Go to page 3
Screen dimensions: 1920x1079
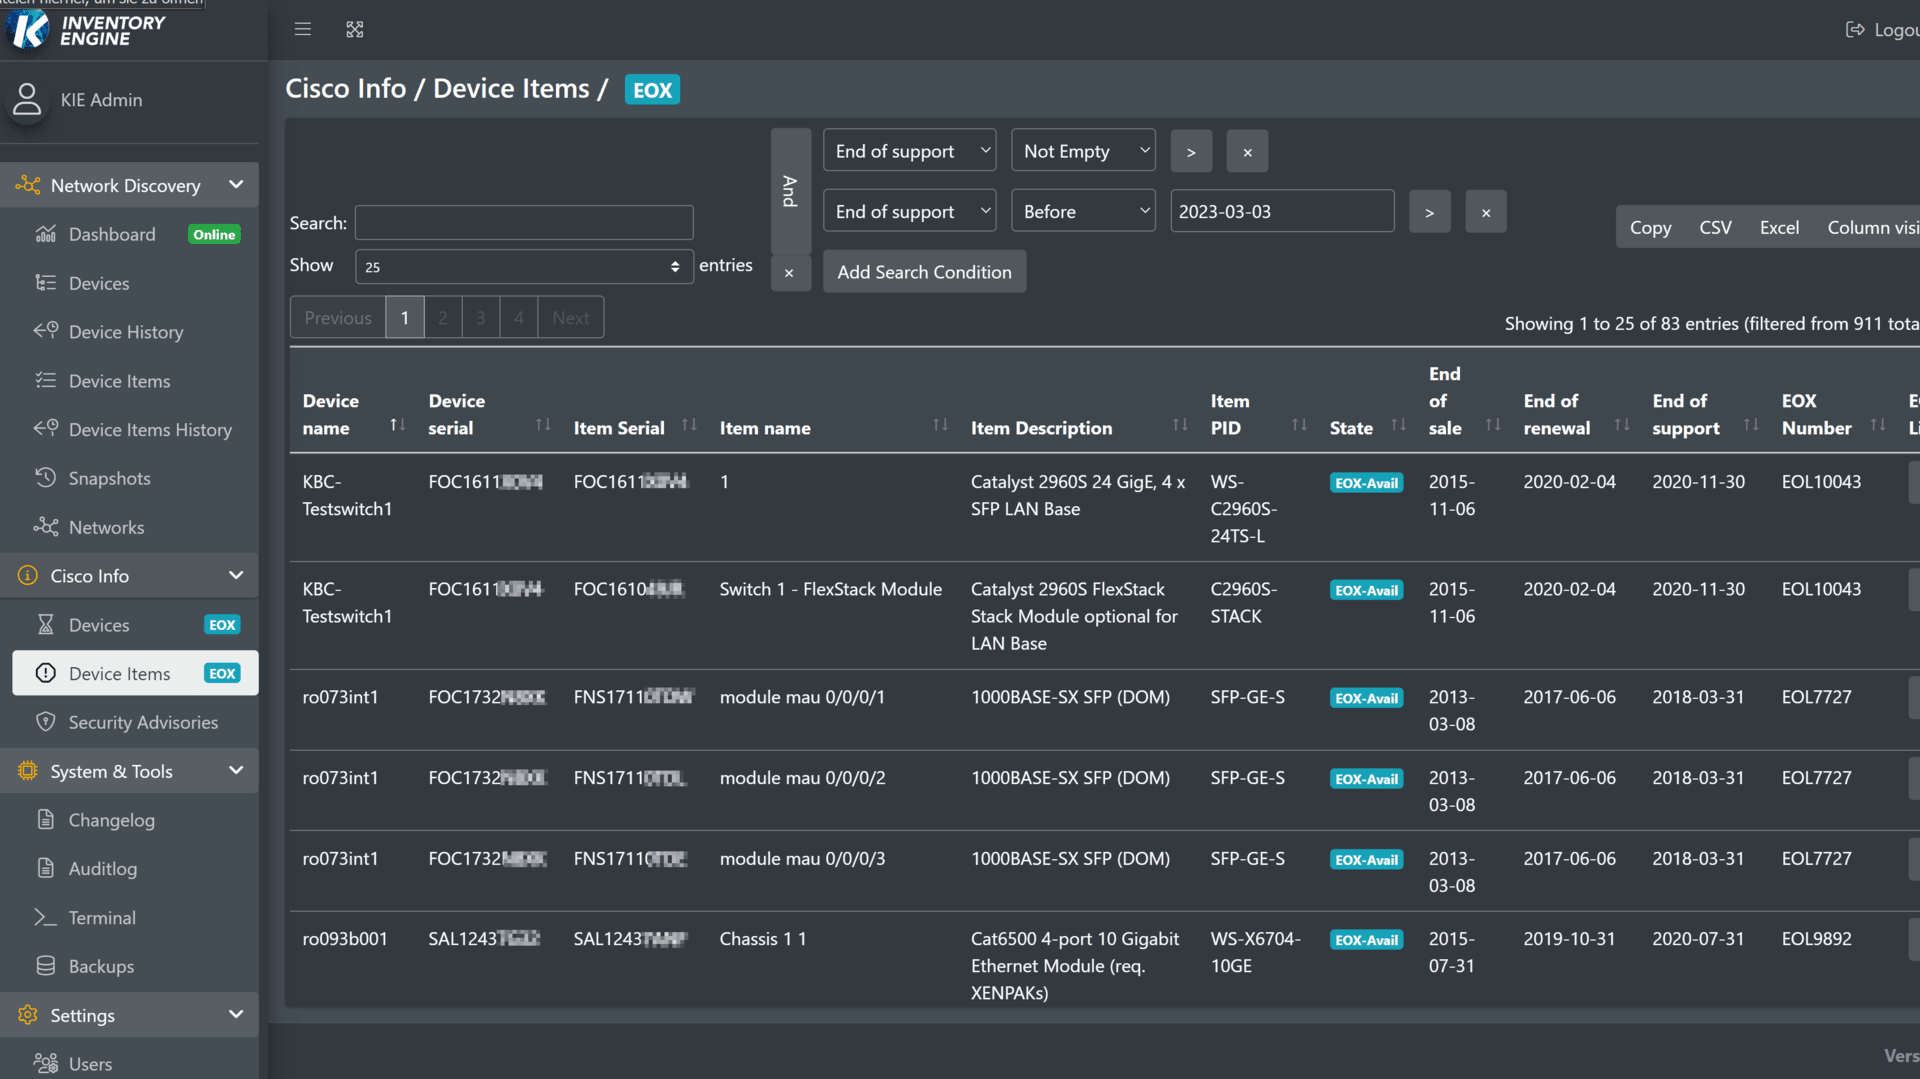coord(481,317)
